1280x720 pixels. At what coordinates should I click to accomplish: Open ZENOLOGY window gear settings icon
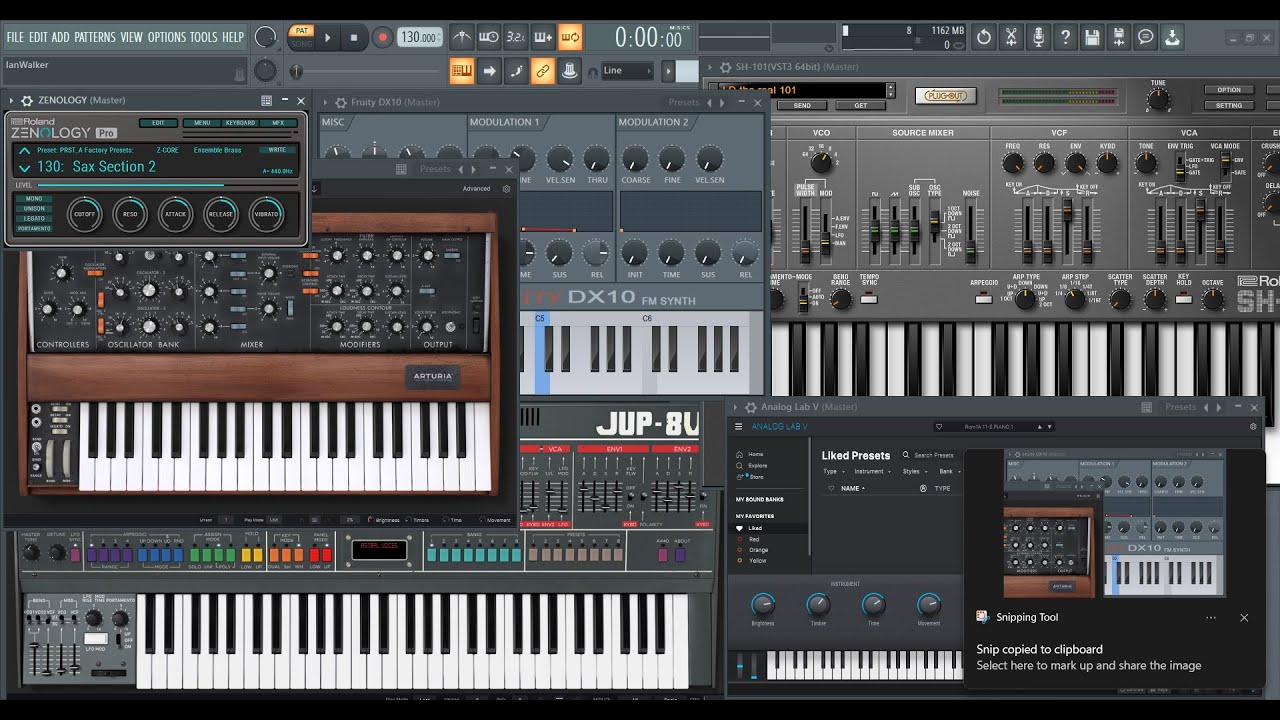coord(27,100)
